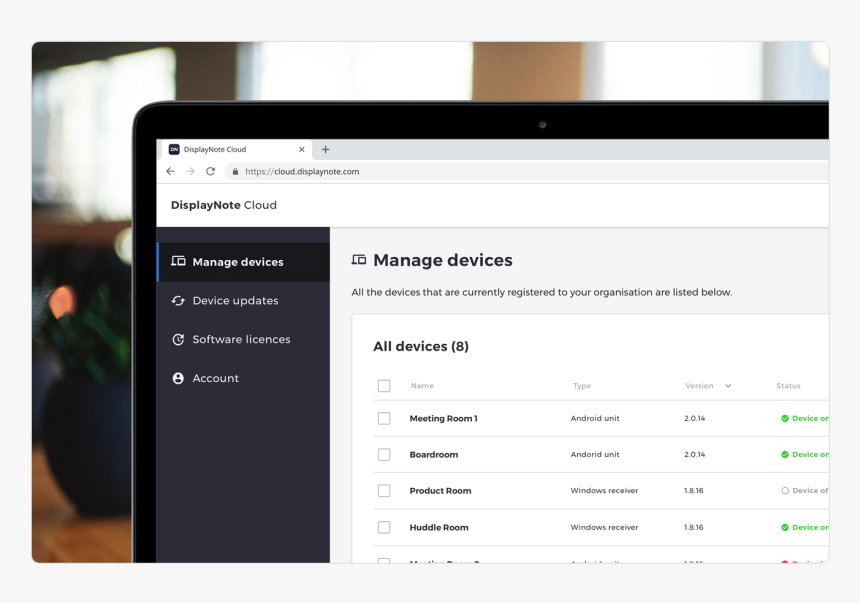This screenshot has height=603, width=860.
Task: Focus the address bar with cloud.displaynote.com
Action: [x=527, y=171]
